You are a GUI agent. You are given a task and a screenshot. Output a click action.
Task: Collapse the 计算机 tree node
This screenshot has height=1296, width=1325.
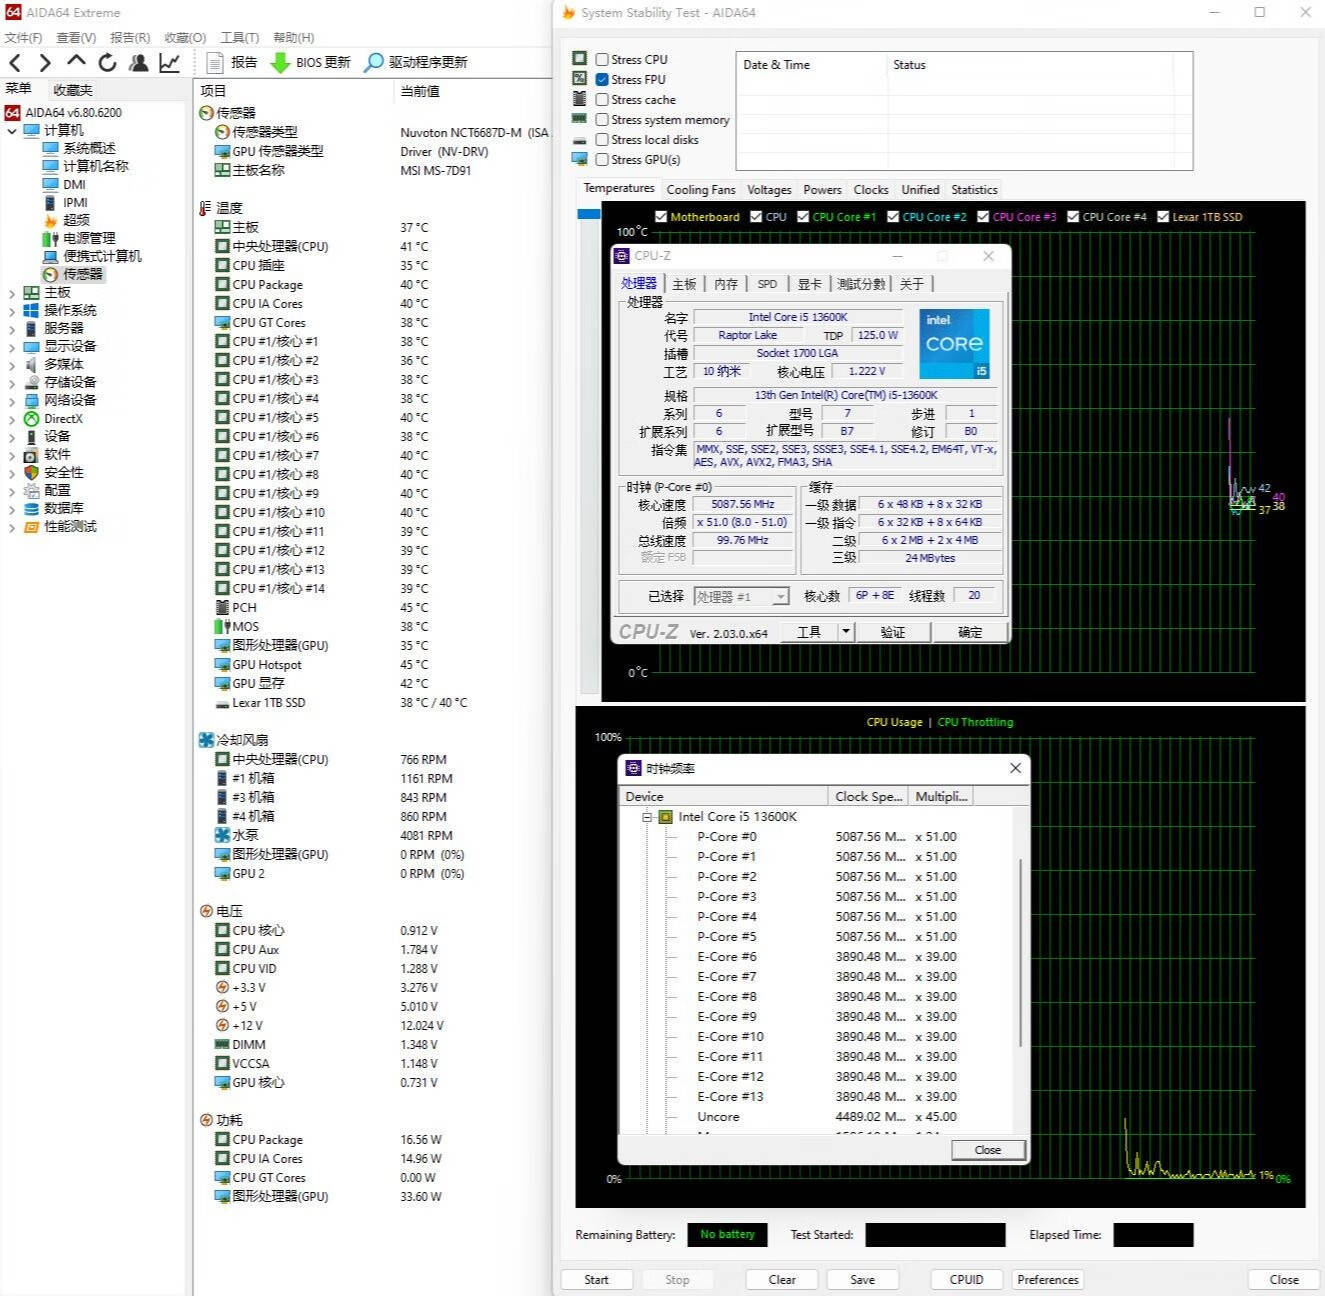(12, 131)
